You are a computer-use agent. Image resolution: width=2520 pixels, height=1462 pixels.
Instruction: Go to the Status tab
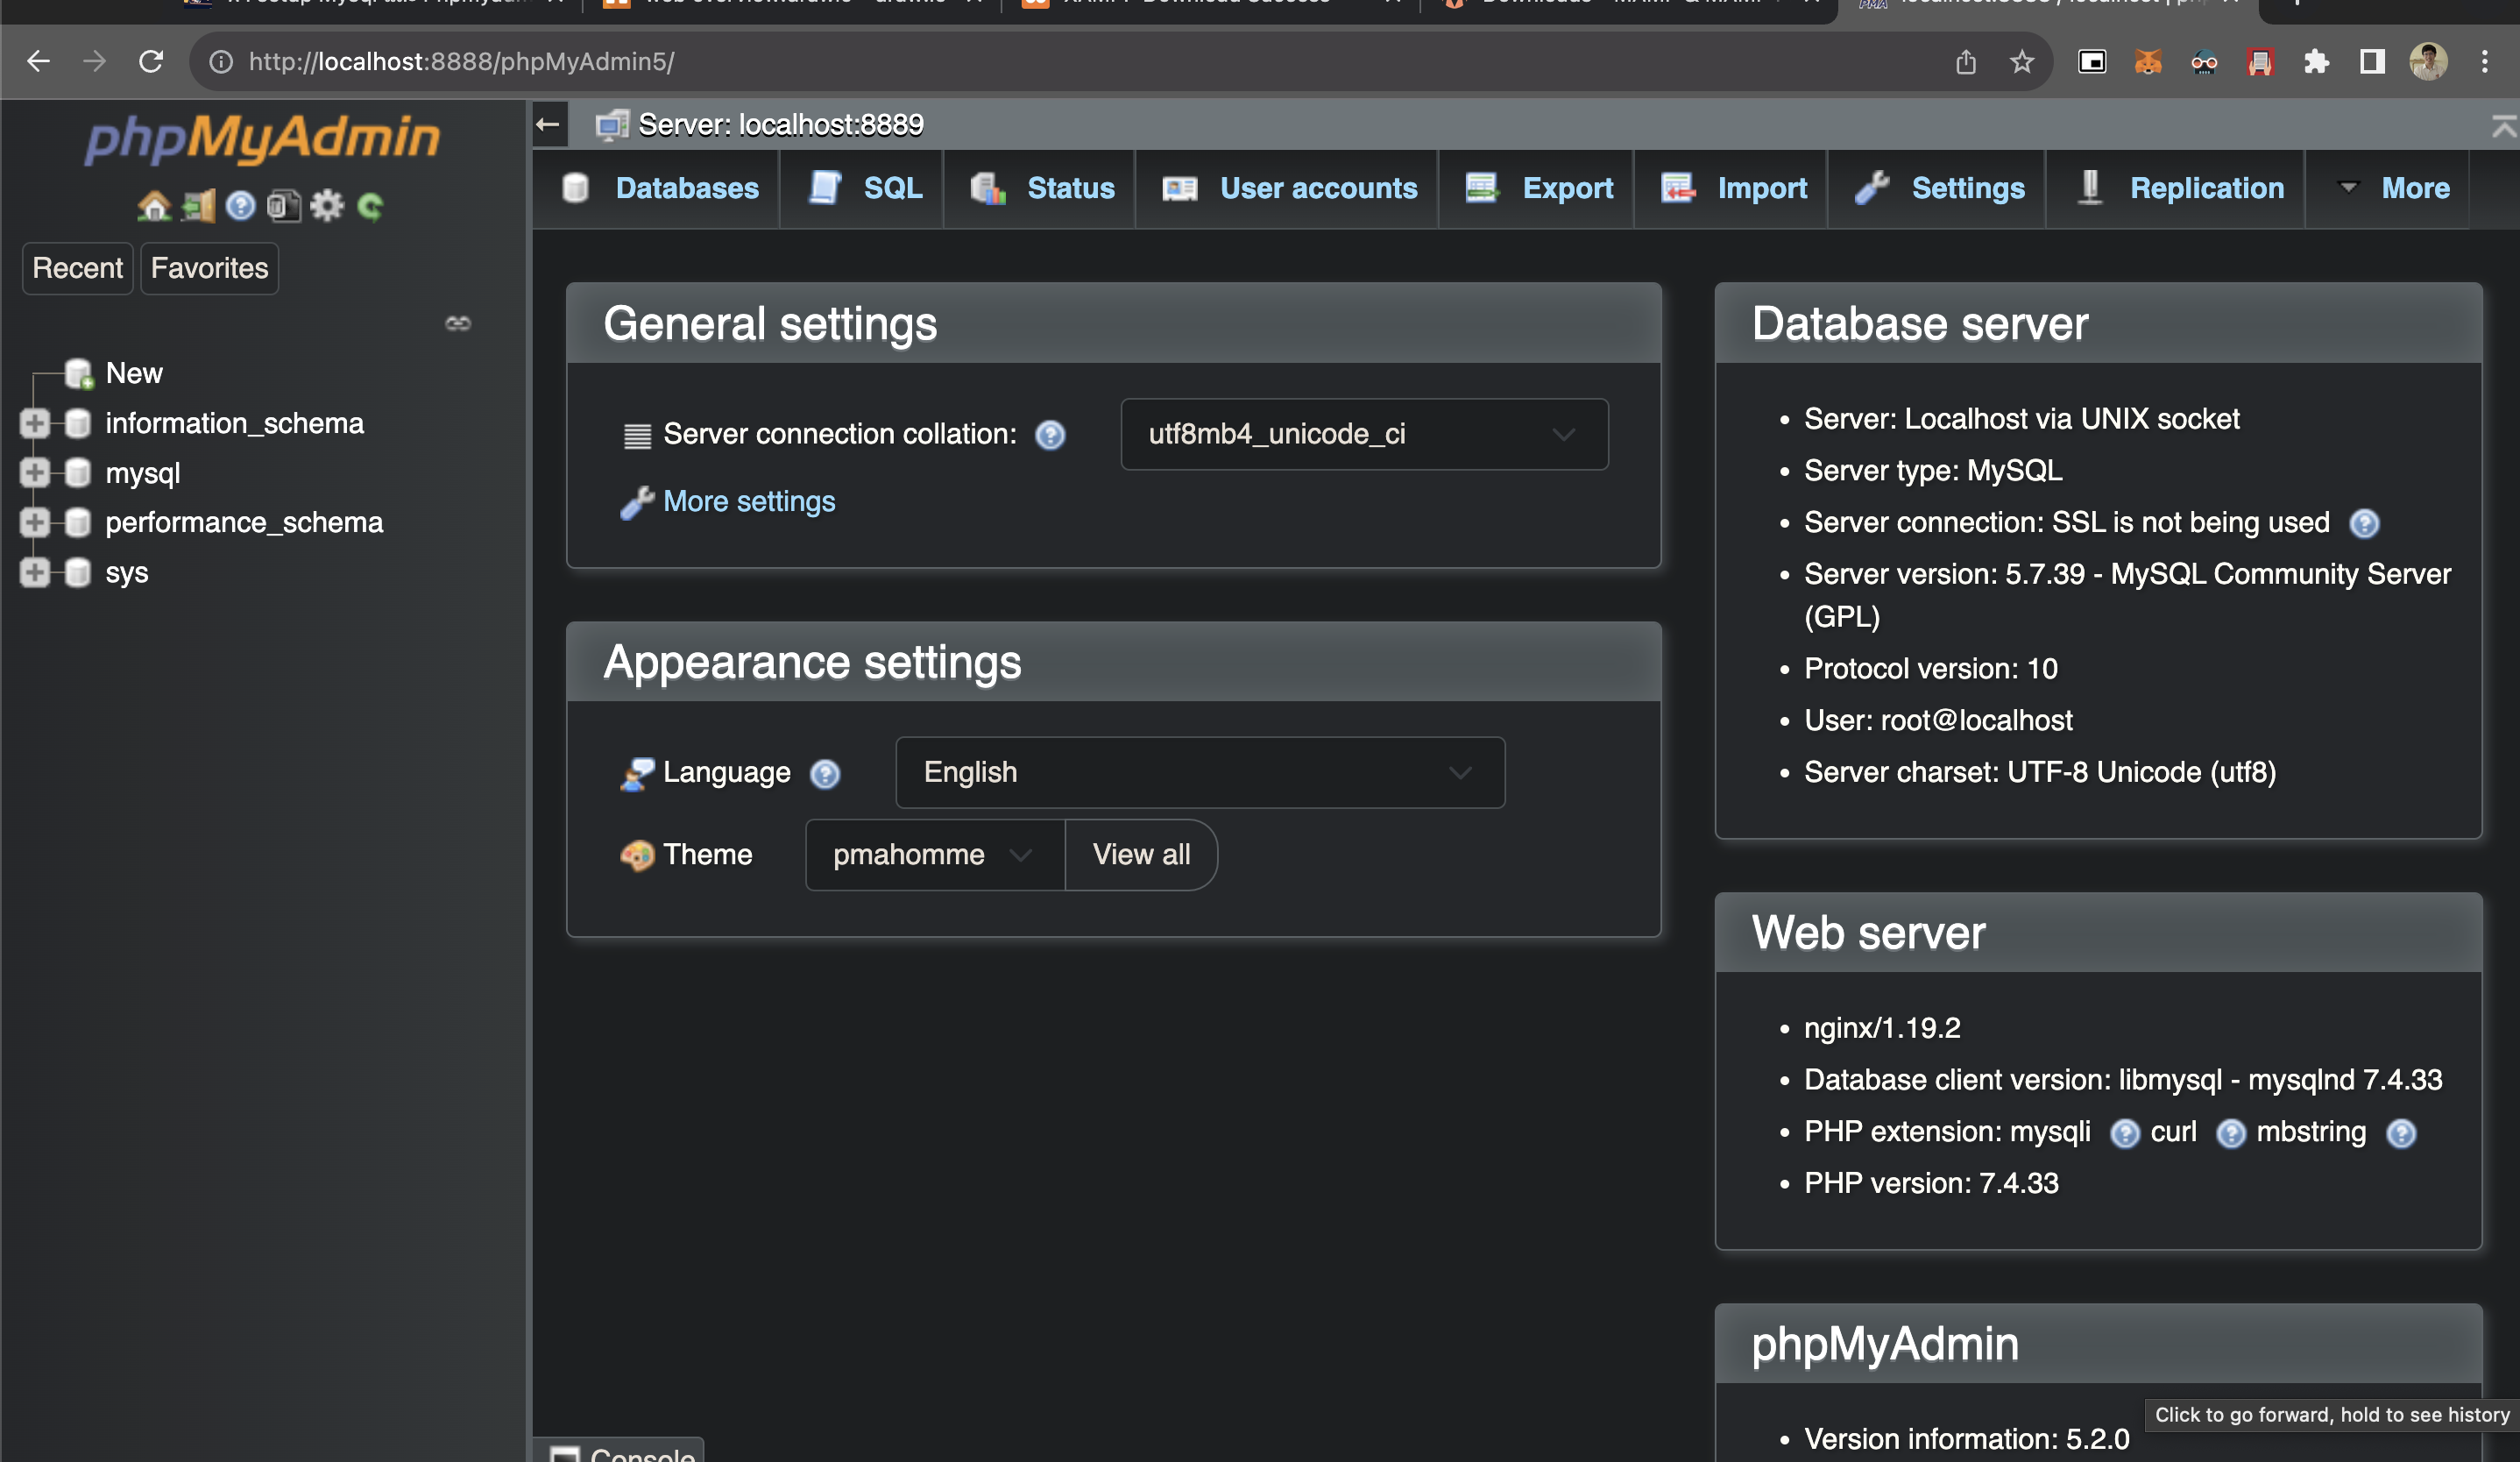click(1042, 189)
